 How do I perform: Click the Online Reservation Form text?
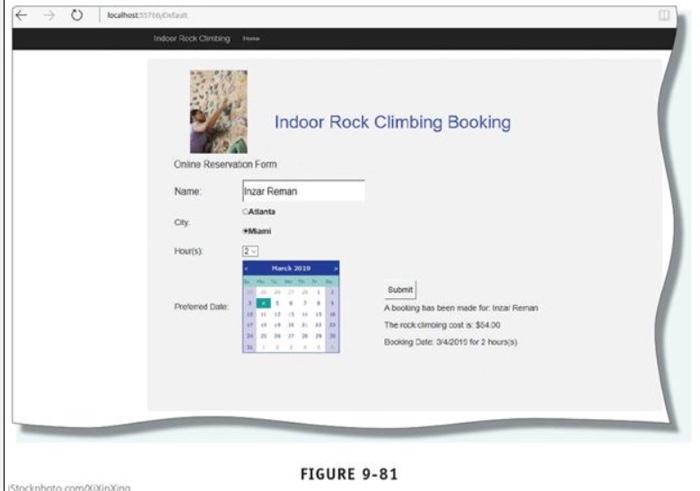point(225,164)
